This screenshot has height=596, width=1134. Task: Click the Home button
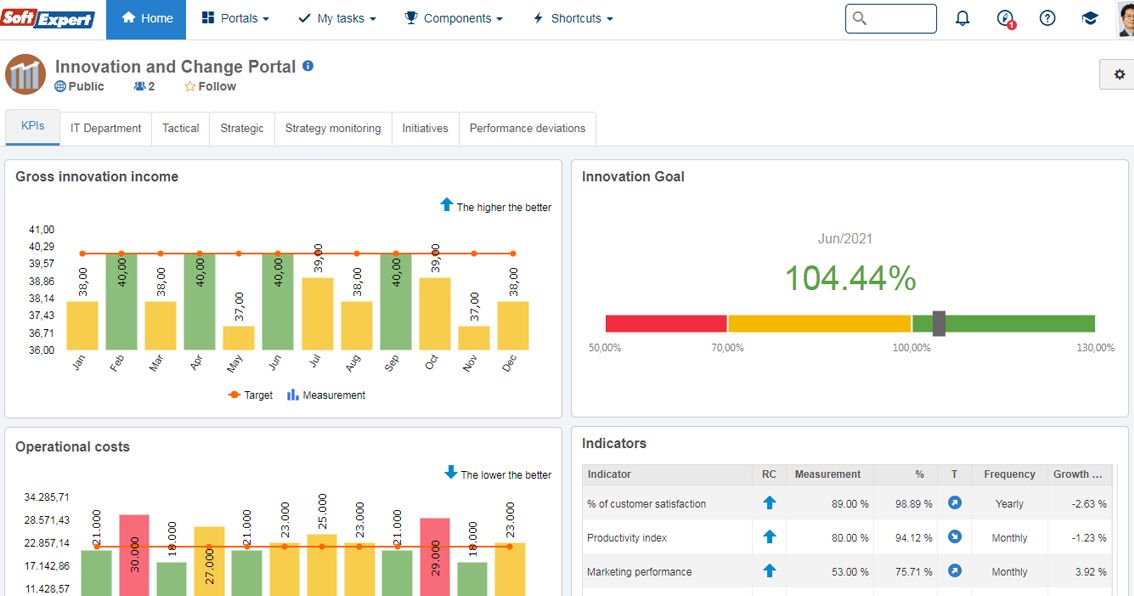146,19
